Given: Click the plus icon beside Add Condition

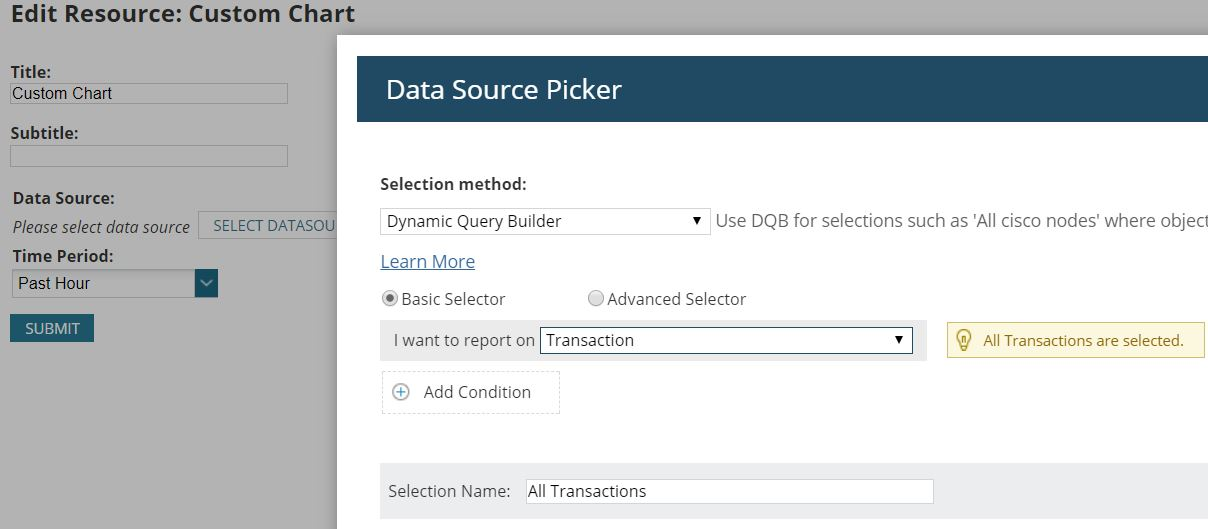Looking at the screenshot, I should (x=401, y=392).
